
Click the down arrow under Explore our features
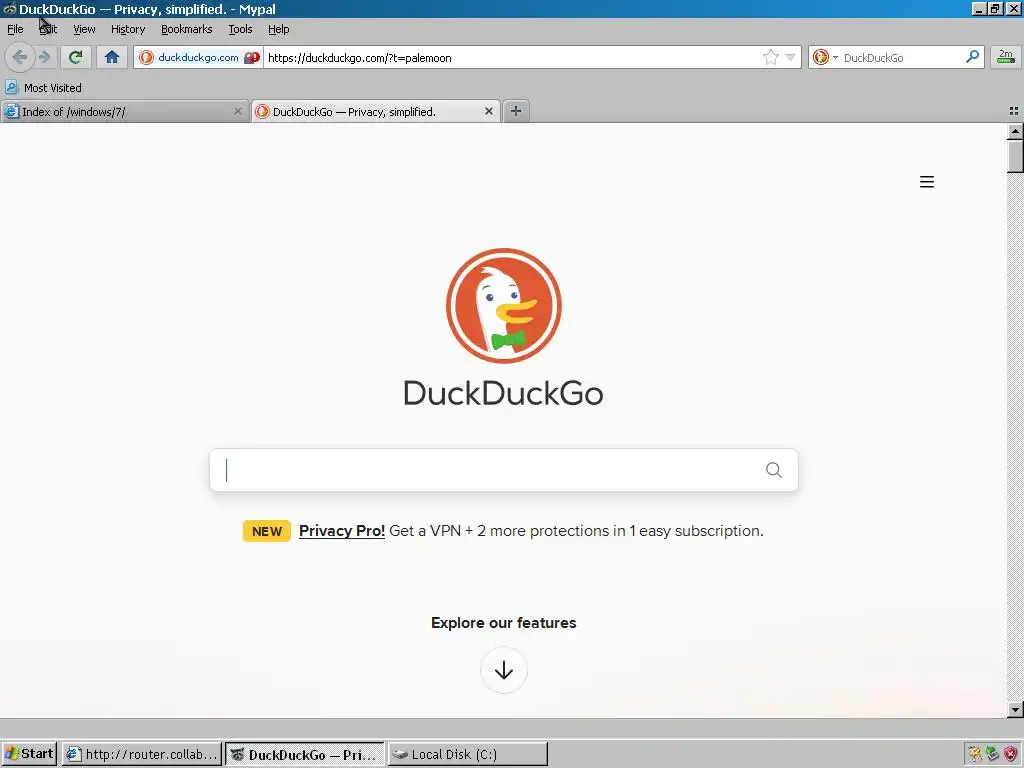[x=504, y=670]
